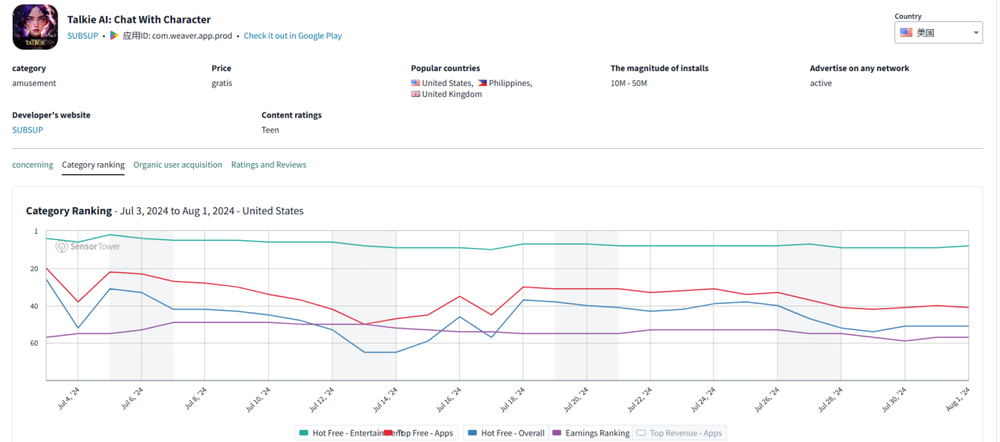Select the Category ranking tab
The width and height of the screenshot is (1000, 442).
[93, 165]
